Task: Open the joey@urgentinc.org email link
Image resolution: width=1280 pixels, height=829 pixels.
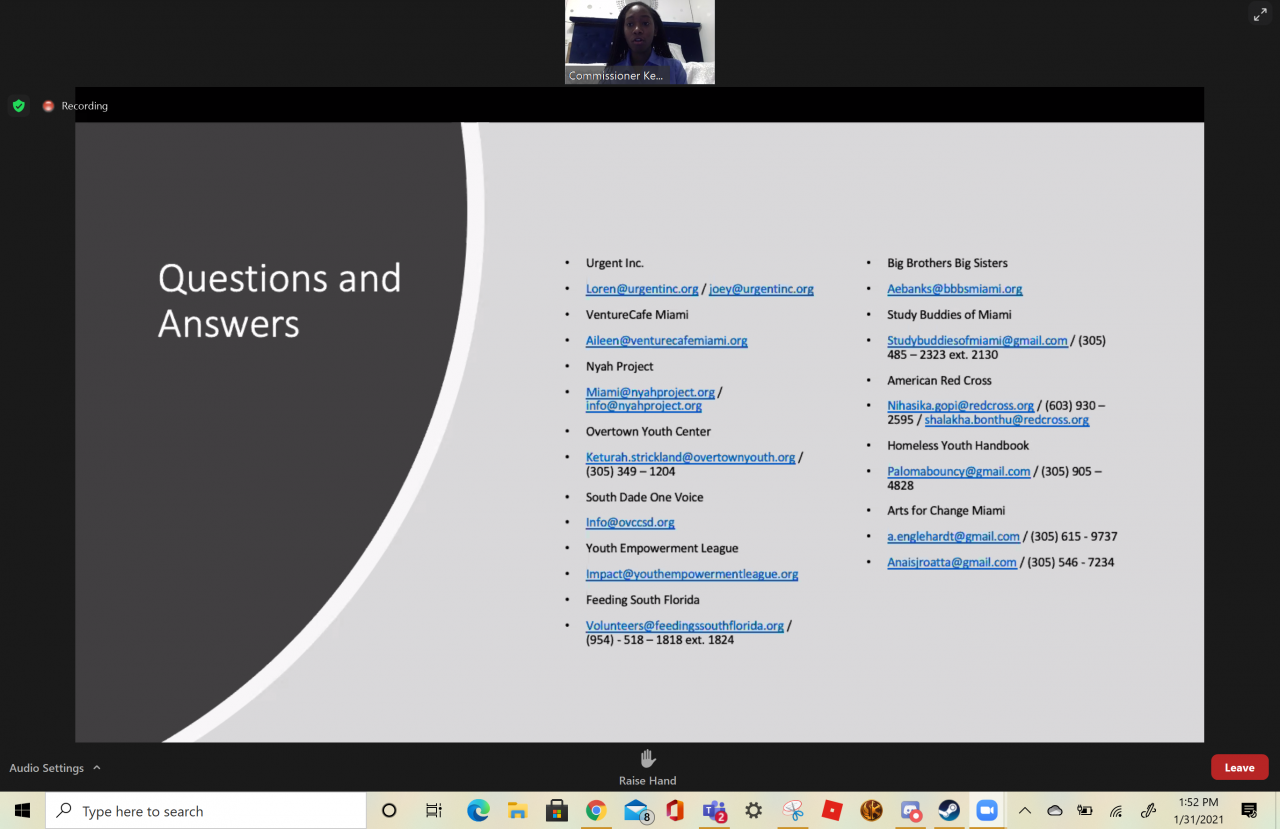Action: pos(761,289)
